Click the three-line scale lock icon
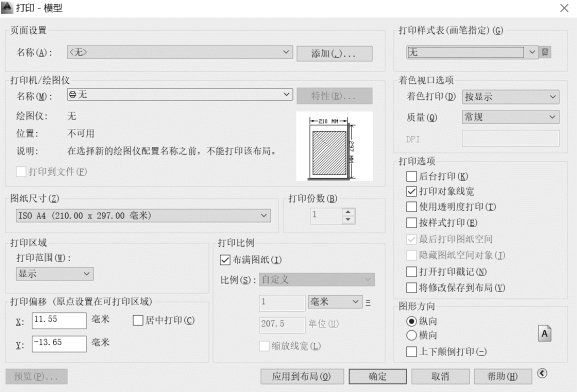This screenshot has height=392, width=577. pos(368,303)
